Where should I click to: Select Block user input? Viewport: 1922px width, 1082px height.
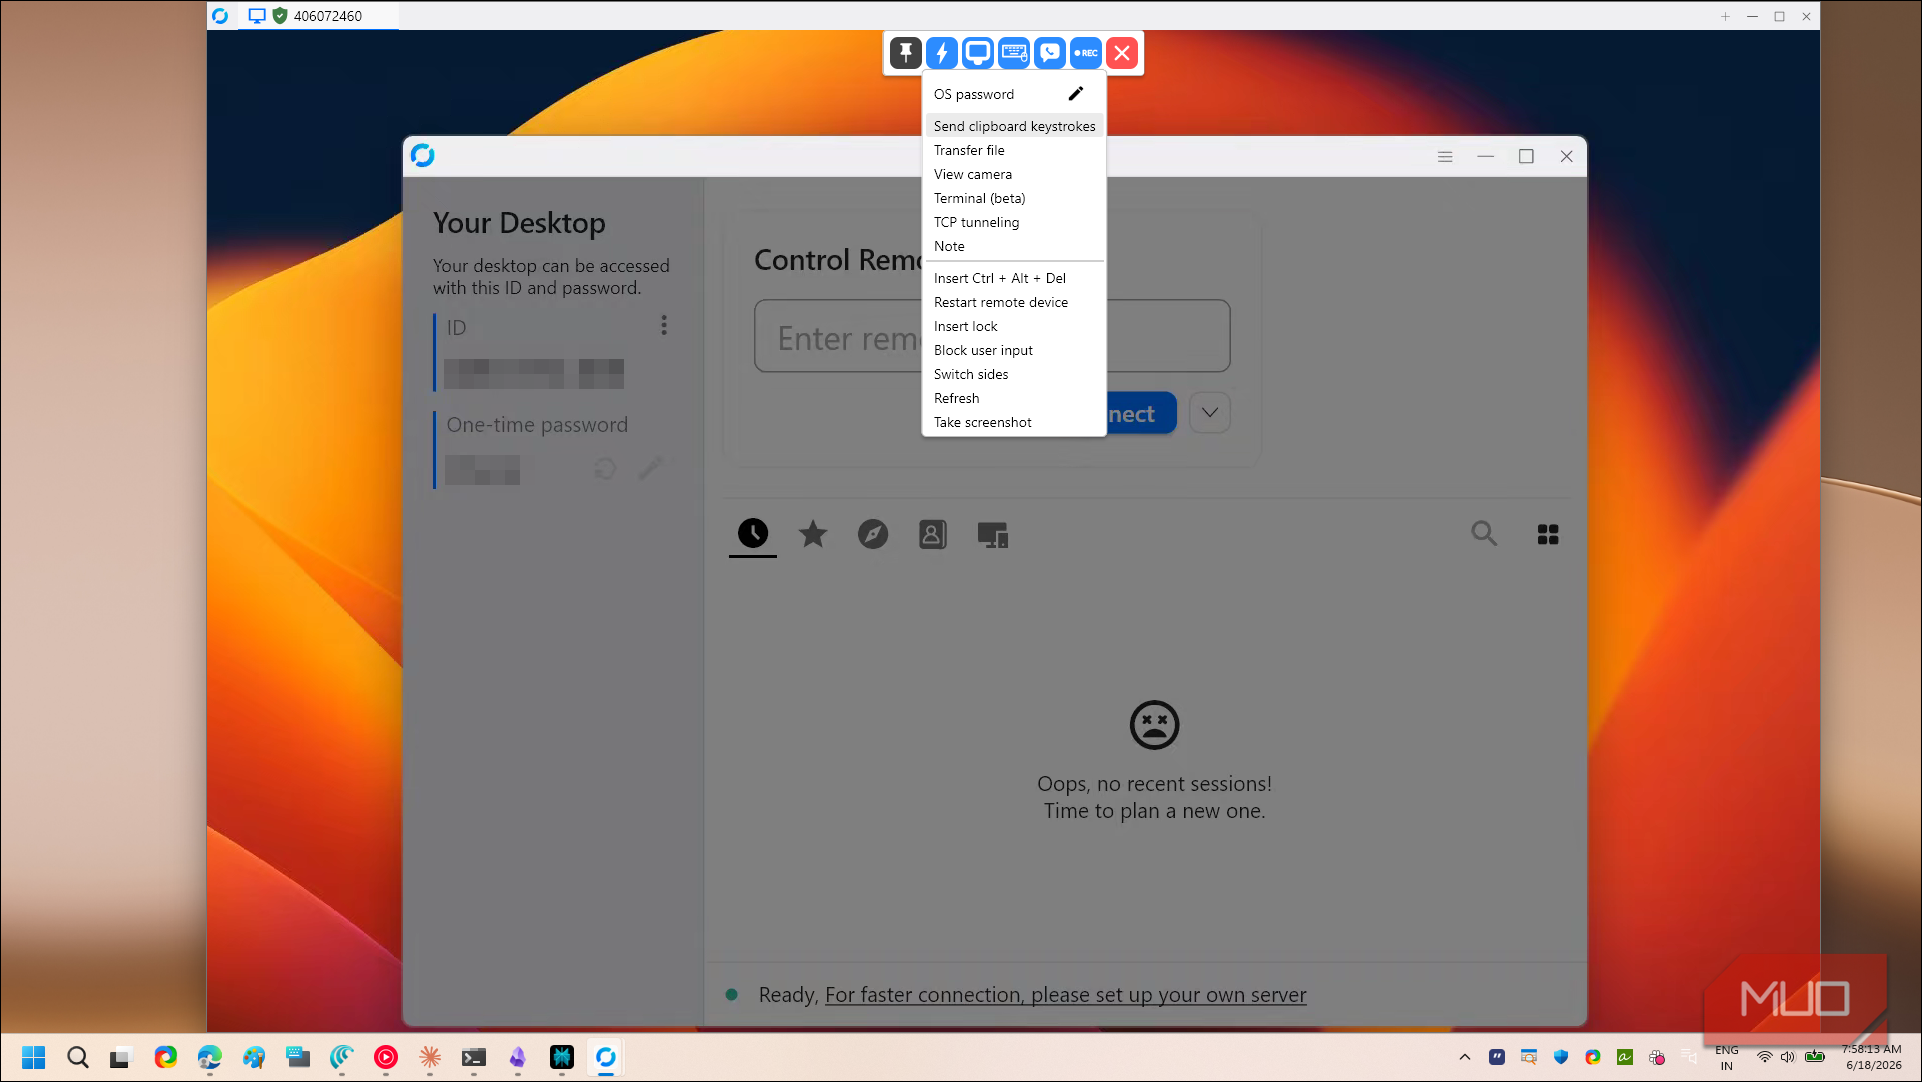point(1014,350)
